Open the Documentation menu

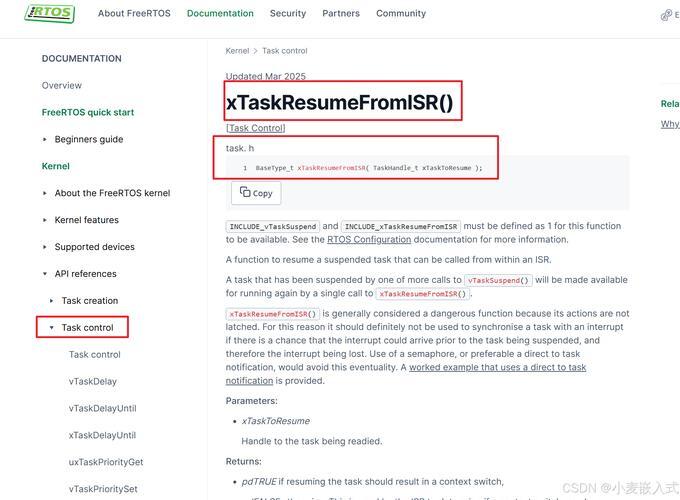coord(220,13)
